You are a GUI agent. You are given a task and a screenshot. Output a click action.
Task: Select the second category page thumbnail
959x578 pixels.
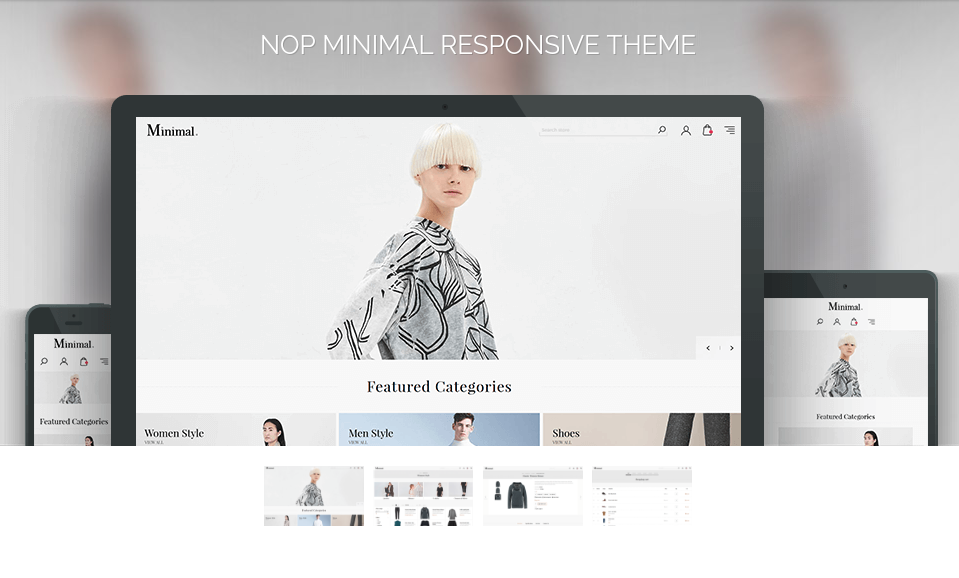pyautogui.click(x=423, y=496)
